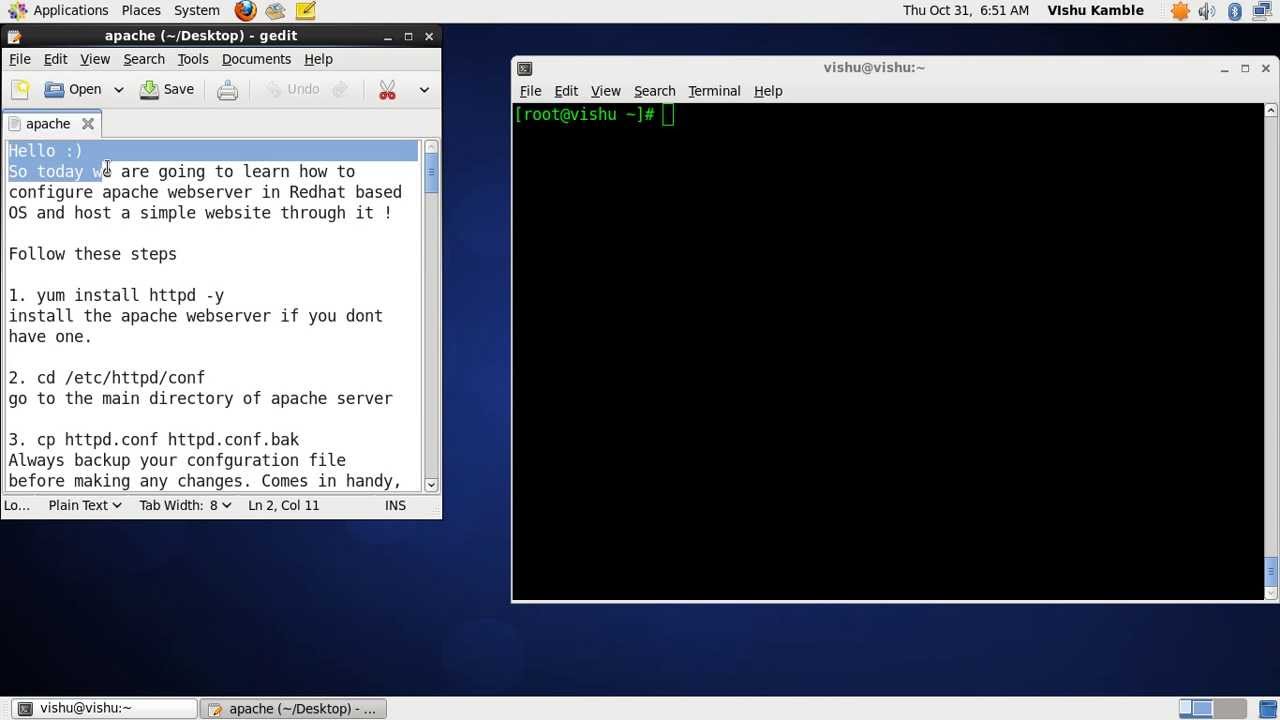Click the Bluetooth tray icon

point(1235,11)
